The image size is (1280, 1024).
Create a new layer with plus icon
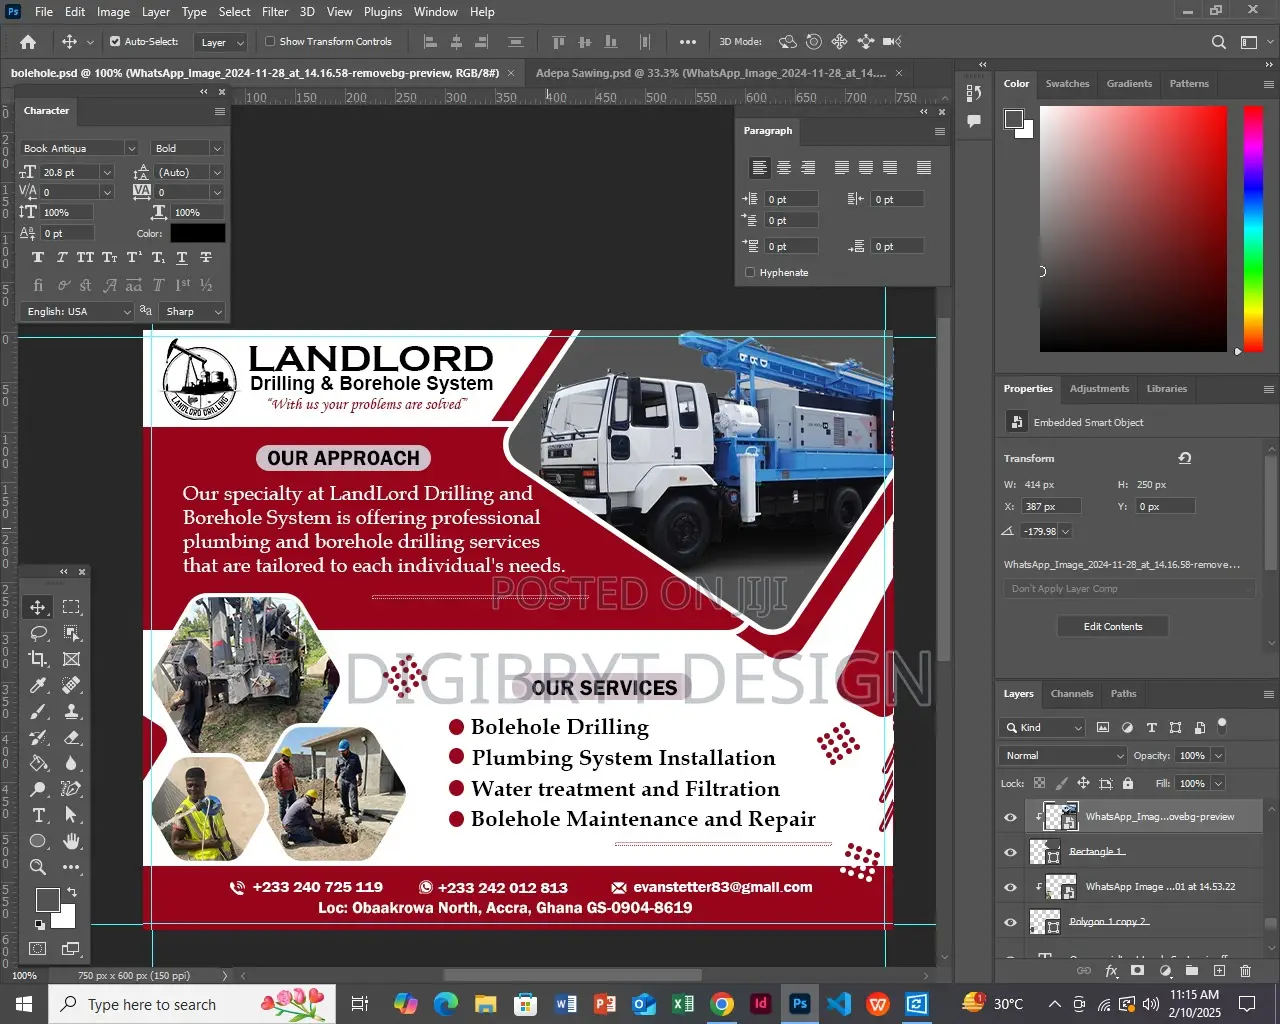pyautogui.click(x=1219, y=970)
